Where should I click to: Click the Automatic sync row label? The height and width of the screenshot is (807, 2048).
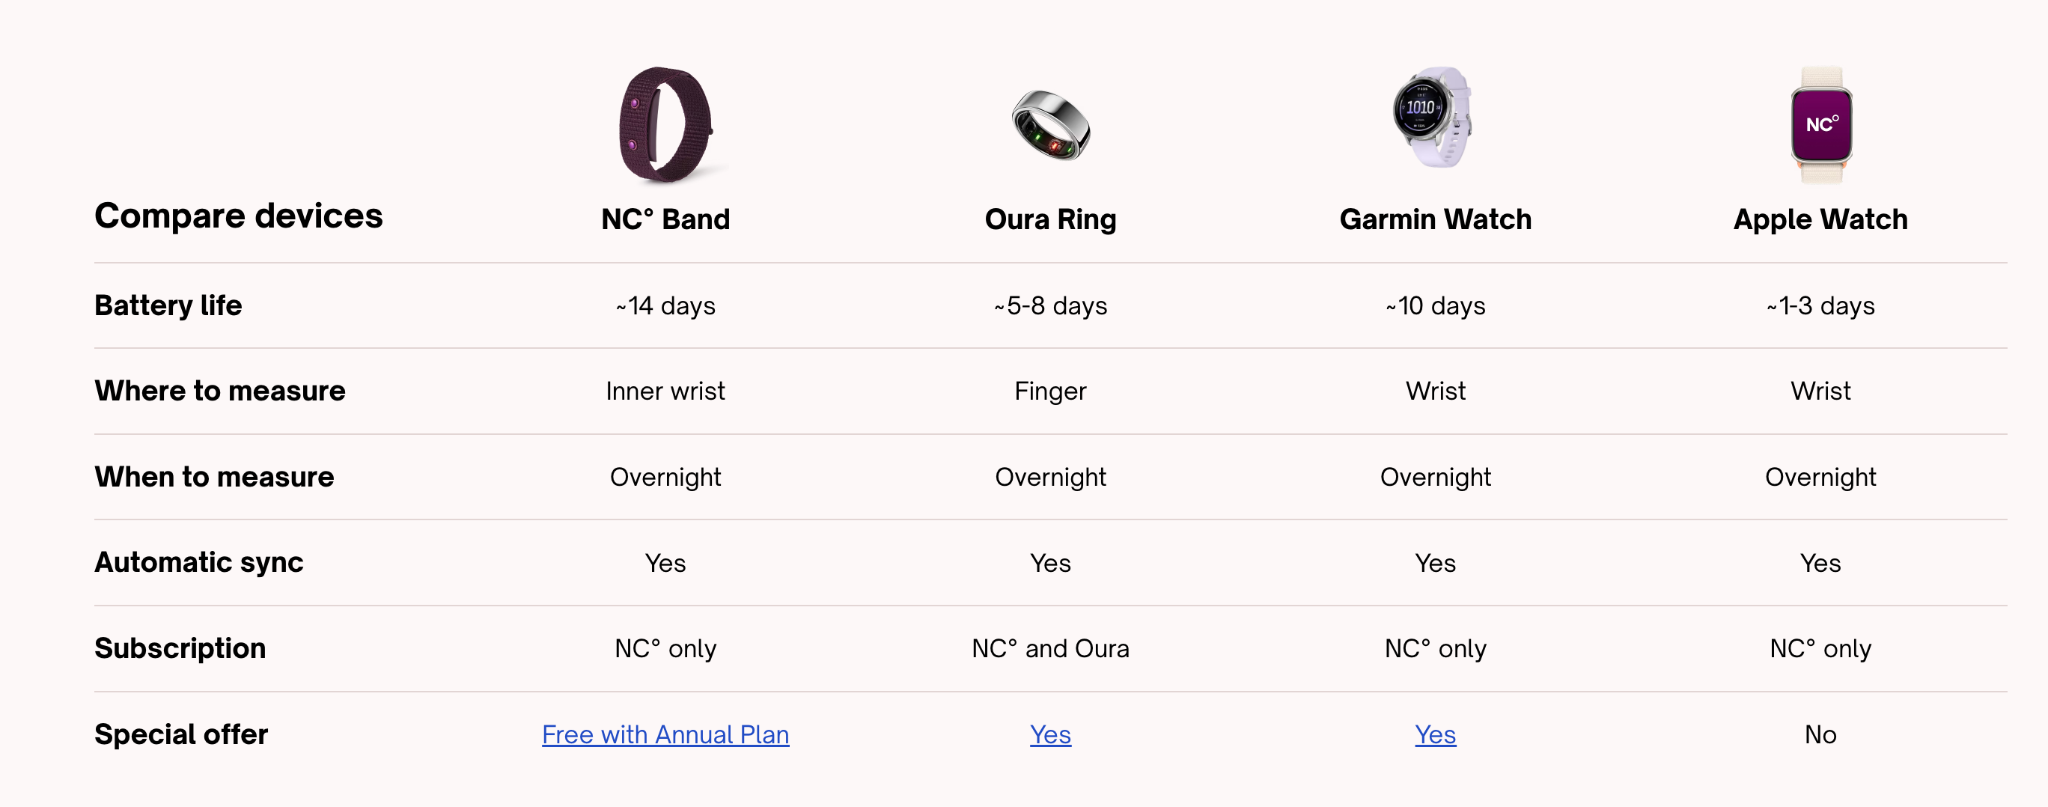pyautogui.click(x=199, y=562)
